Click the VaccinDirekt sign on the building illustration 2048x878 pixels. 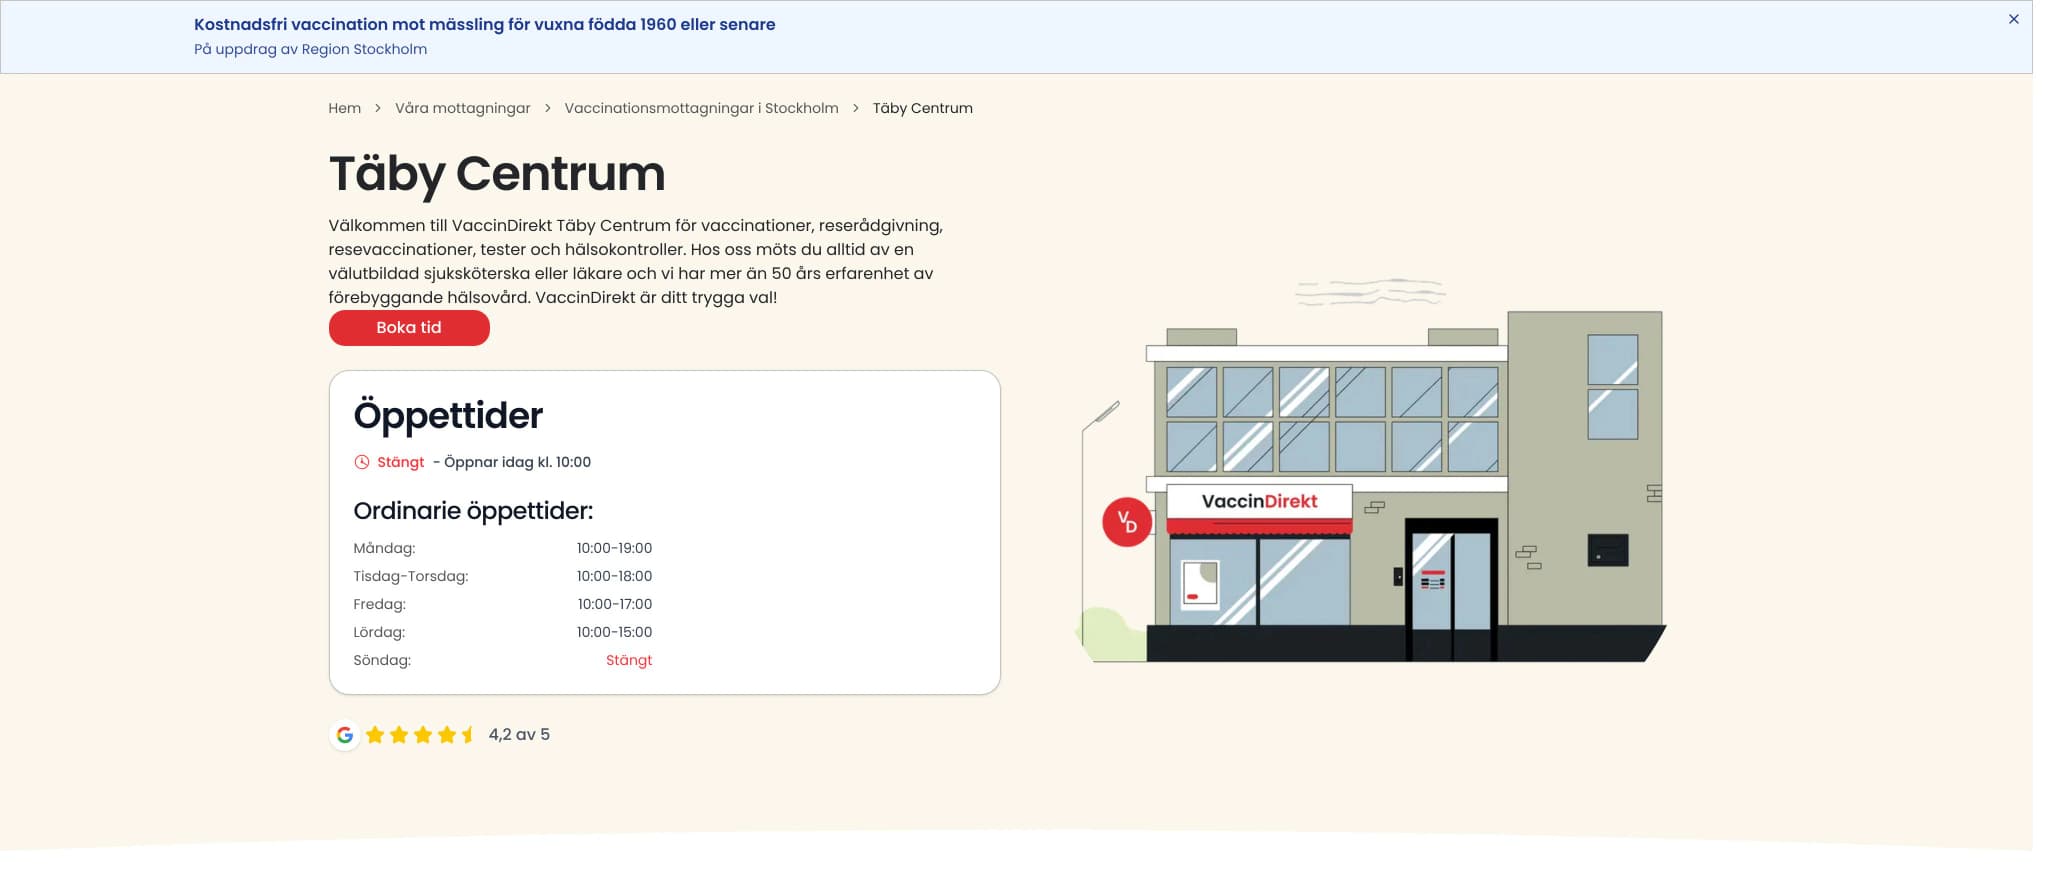click(1259, 501)
